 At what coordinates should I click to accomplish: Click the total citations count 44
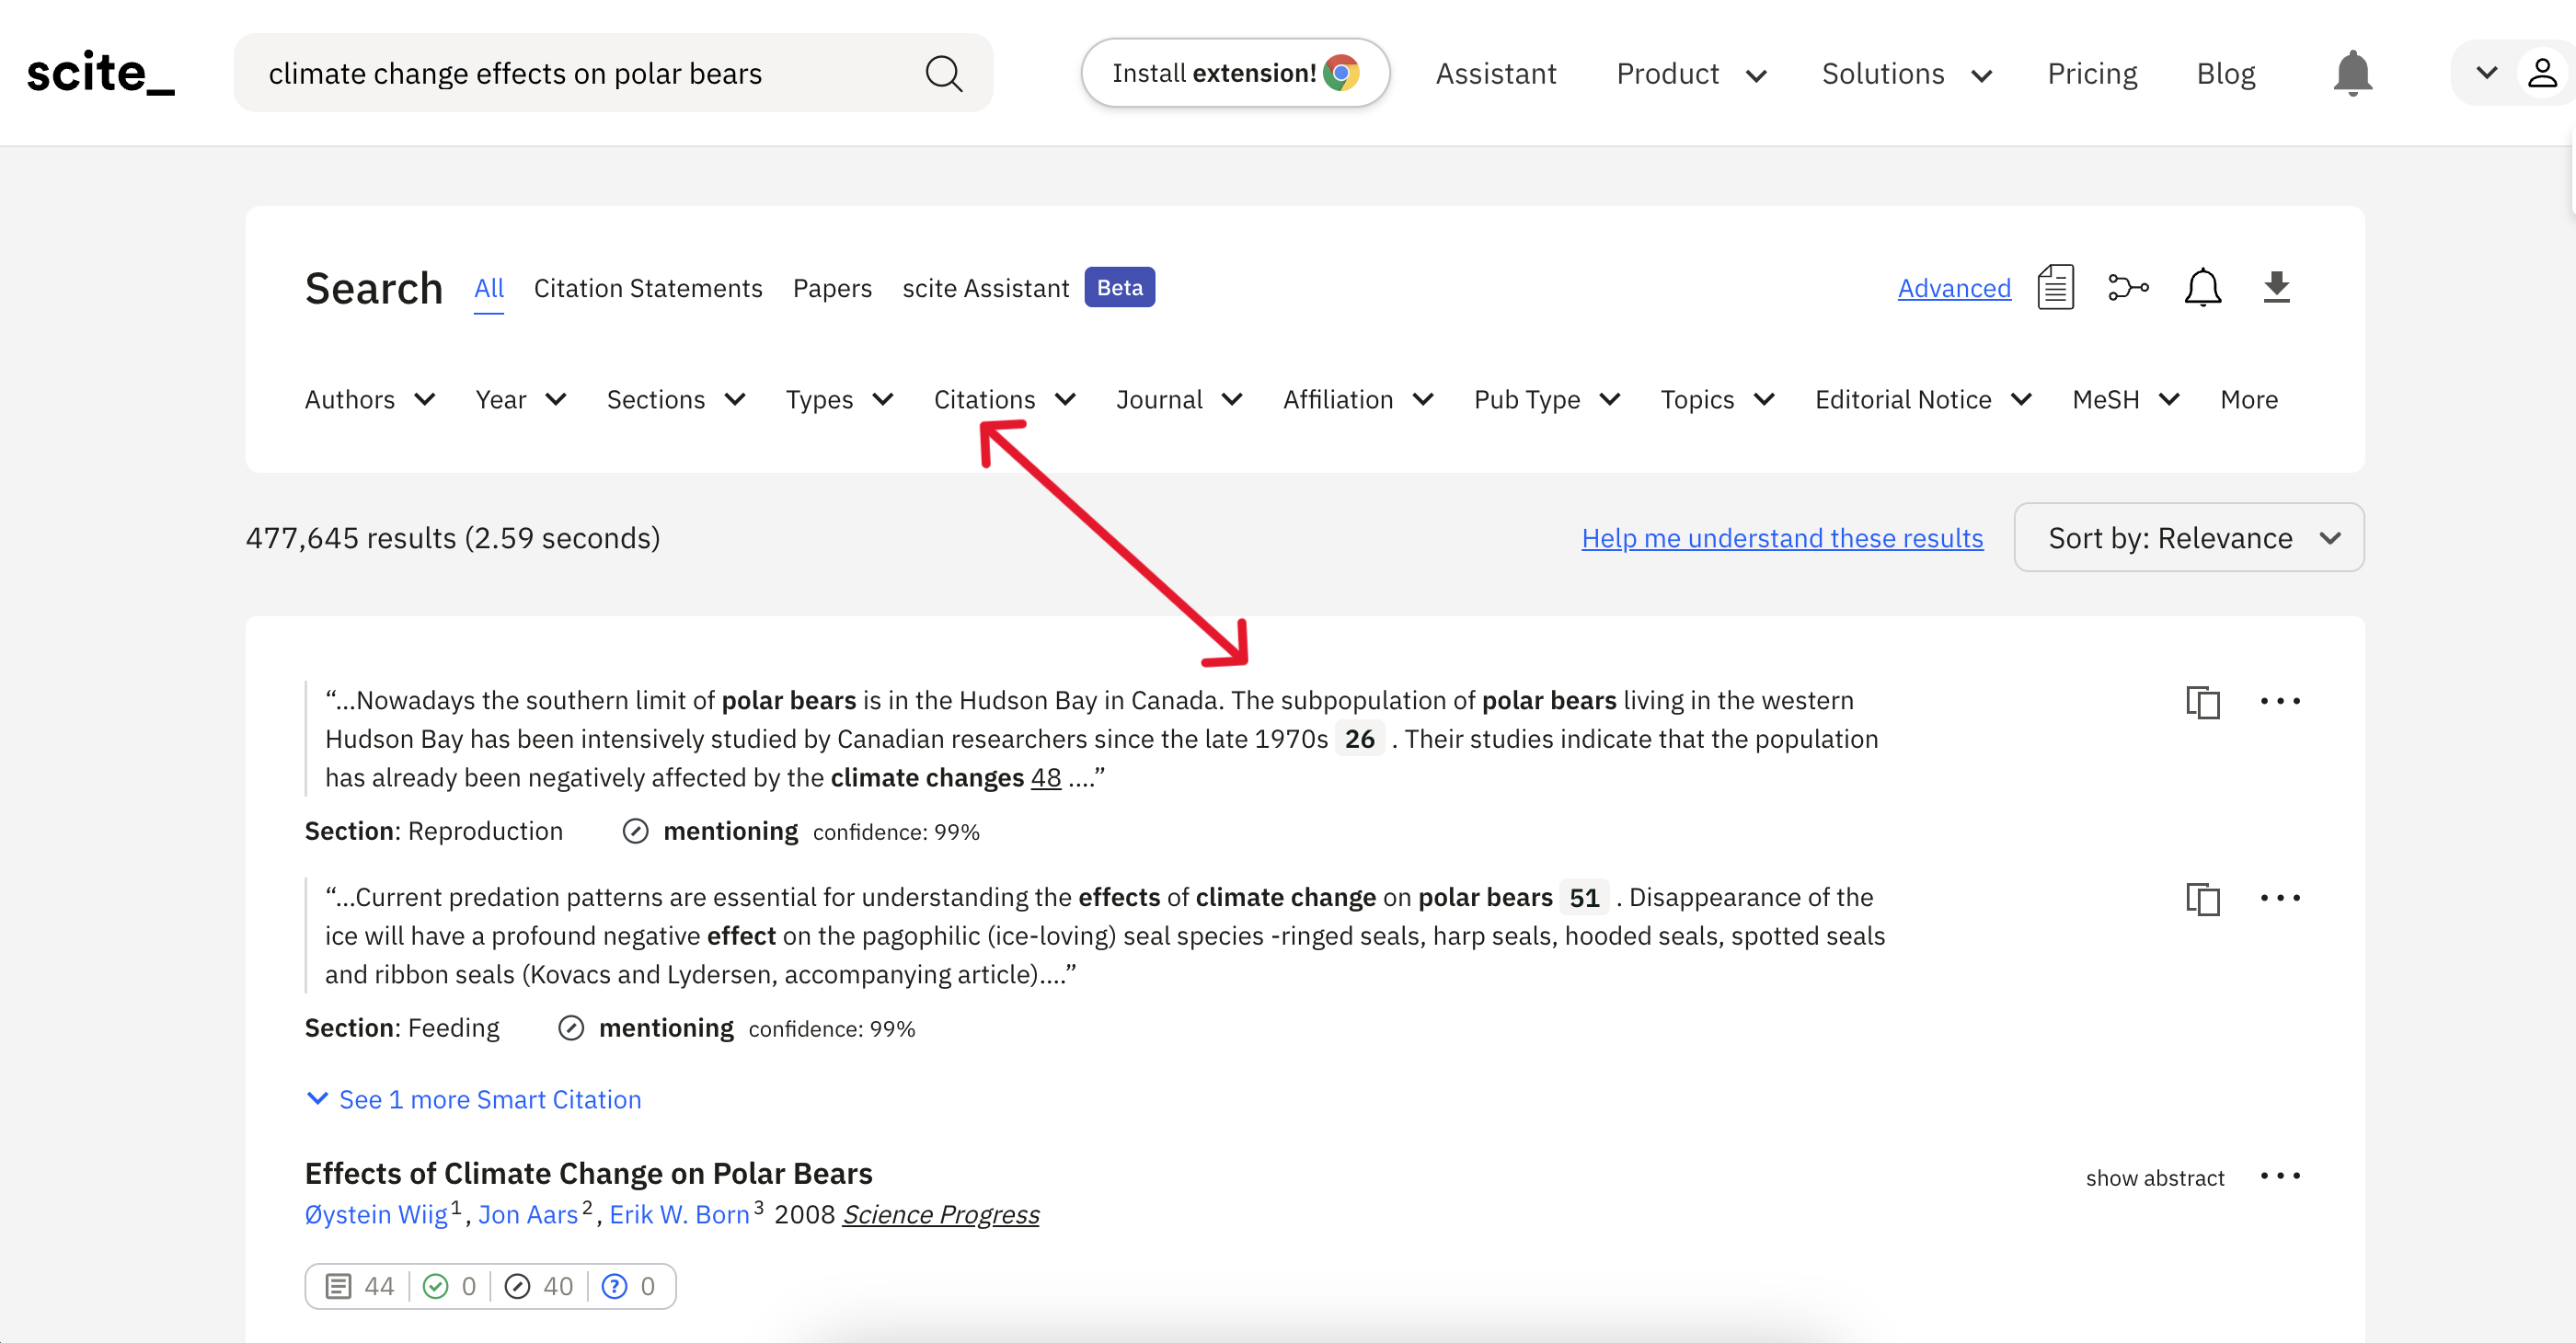pyautogui.click(x=360, y=1286)
